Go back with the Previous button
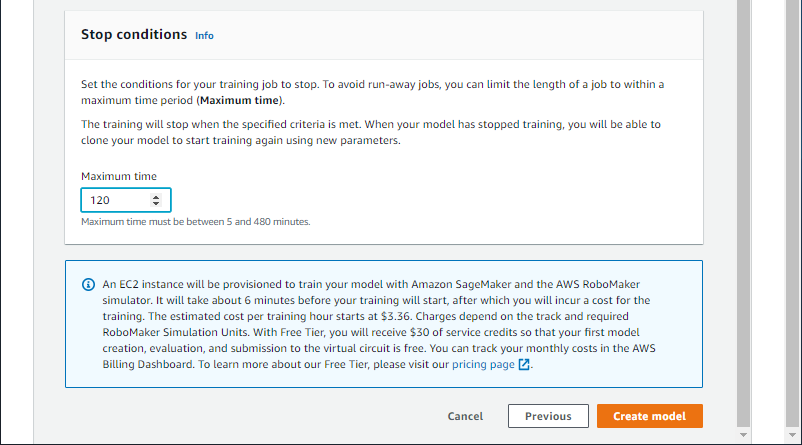The height and width of the screenshot is (445, 802). click(x=548, y=416)
